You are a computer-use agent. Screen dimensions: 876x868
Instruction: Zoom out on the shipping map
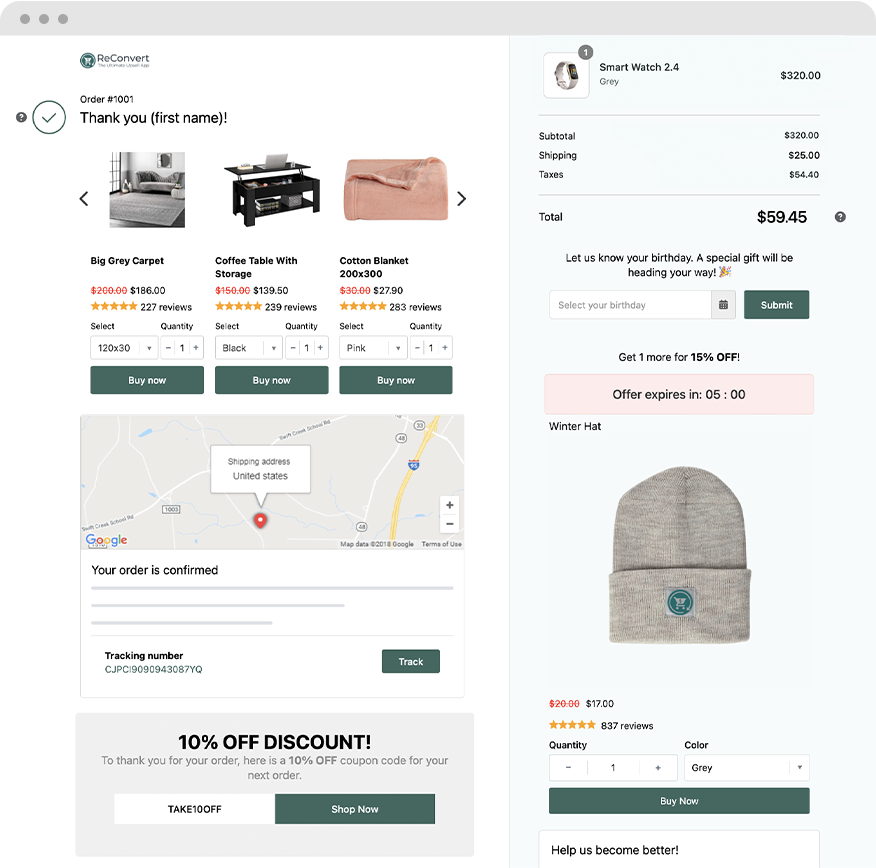[x=449, y=523]
